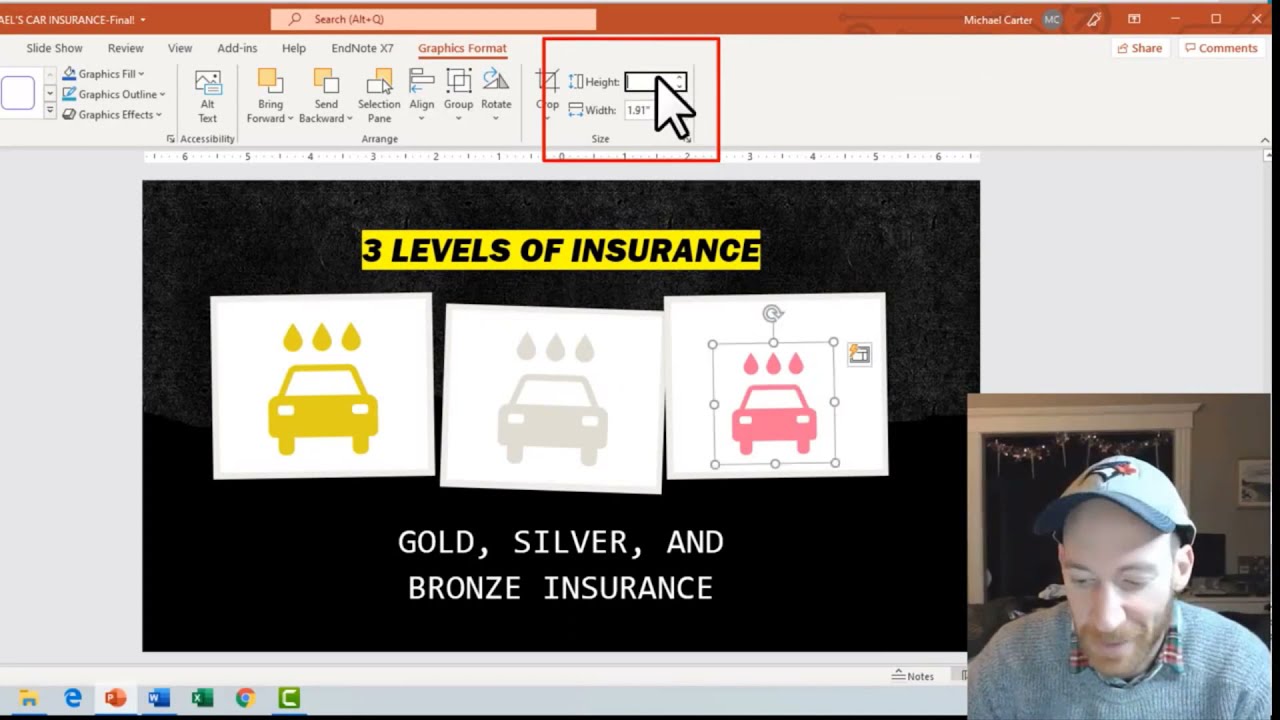
Task: Open the Add-ins tab
Action: (x=237, y=48)
